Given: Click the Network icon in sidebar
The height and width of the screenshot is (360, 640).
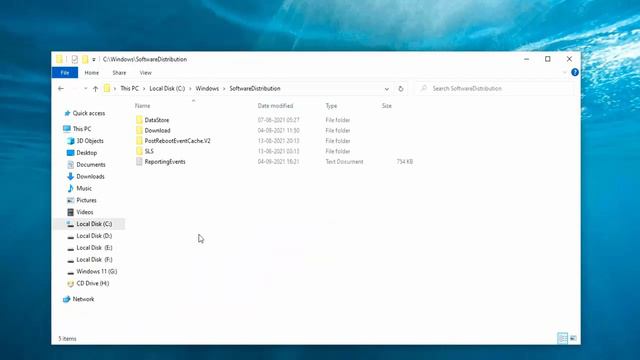Looking at the screenshot, I should pos(67,299).
